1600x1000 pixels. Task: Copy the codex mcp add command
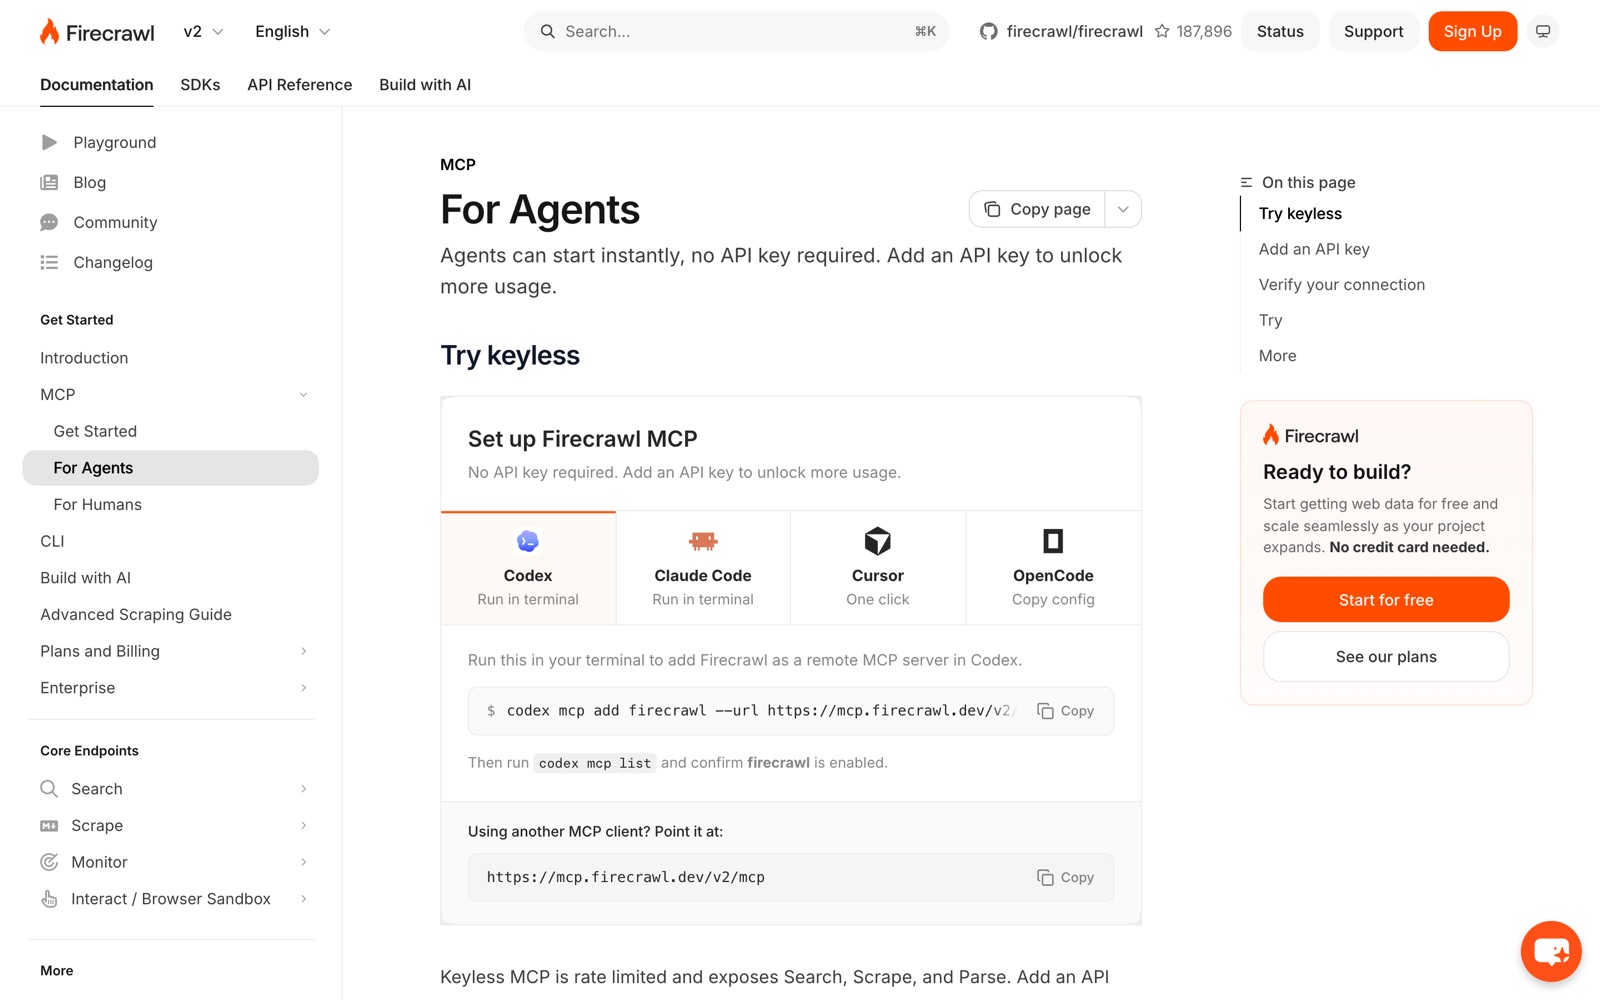click(x=1066, y=711)
